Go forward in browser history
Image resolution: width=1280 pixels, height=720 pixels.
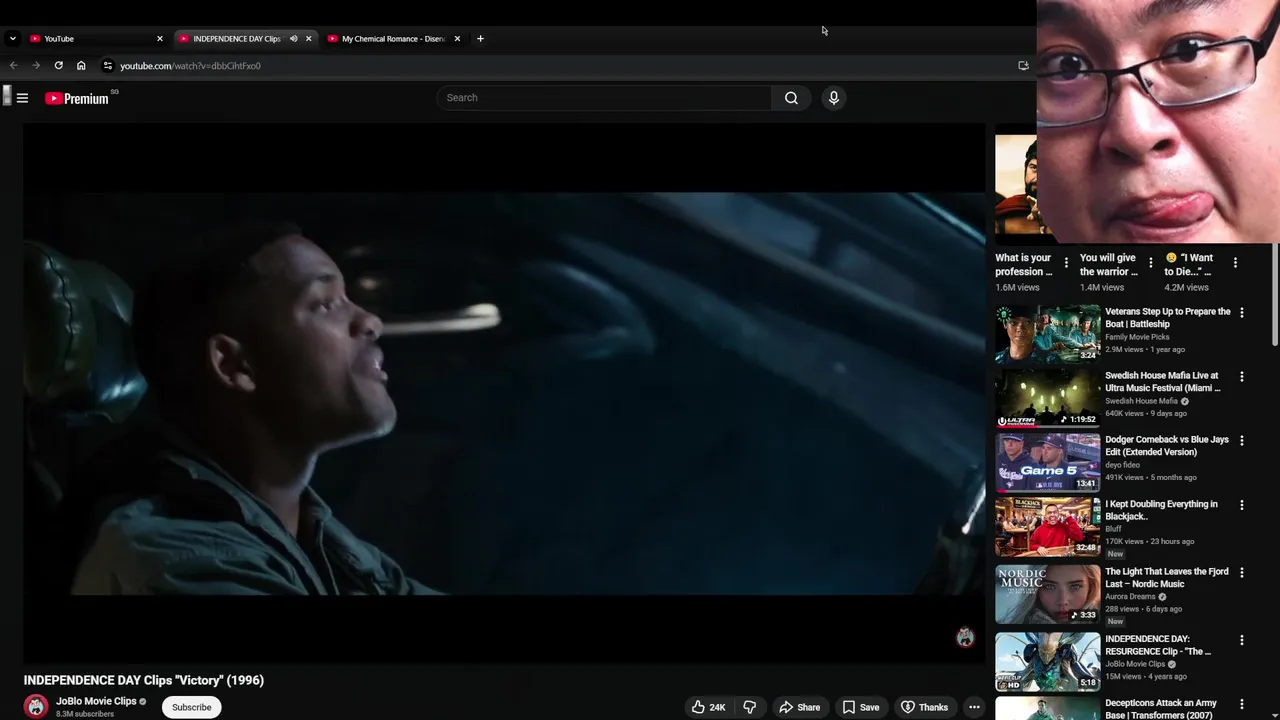point(36,65)
